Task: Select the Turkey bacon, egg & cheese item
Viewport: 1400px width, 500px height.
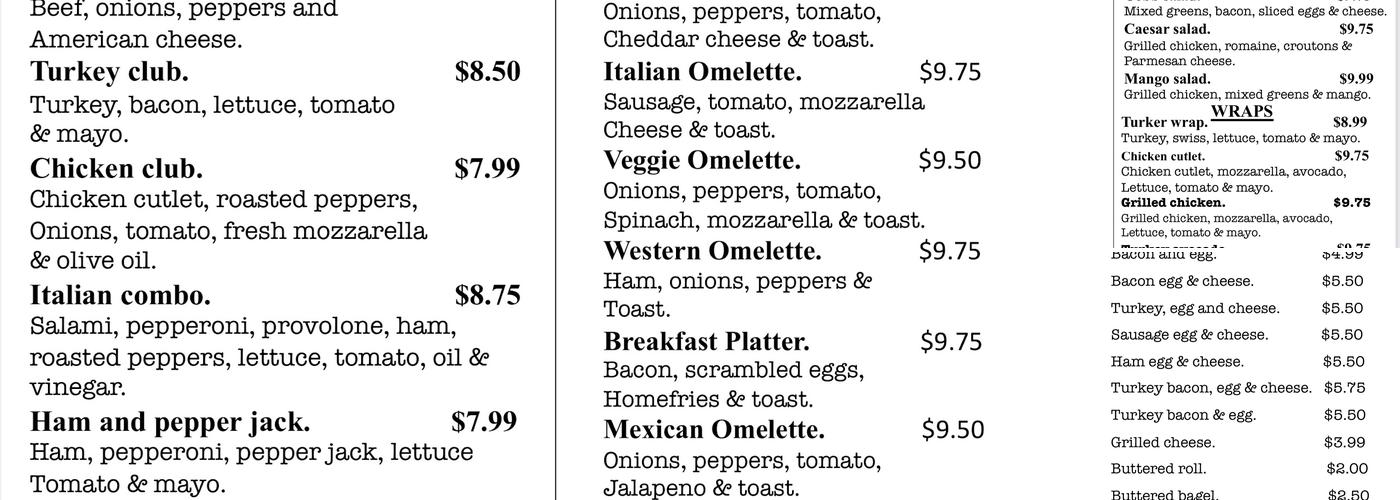Action: click(1210, 388)
